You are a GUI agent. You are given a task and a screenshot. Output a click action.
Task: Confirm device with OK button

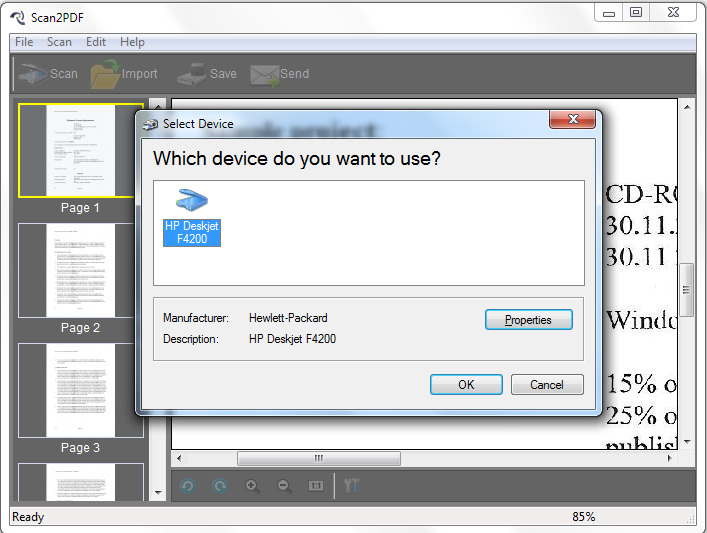pos(466,385)
